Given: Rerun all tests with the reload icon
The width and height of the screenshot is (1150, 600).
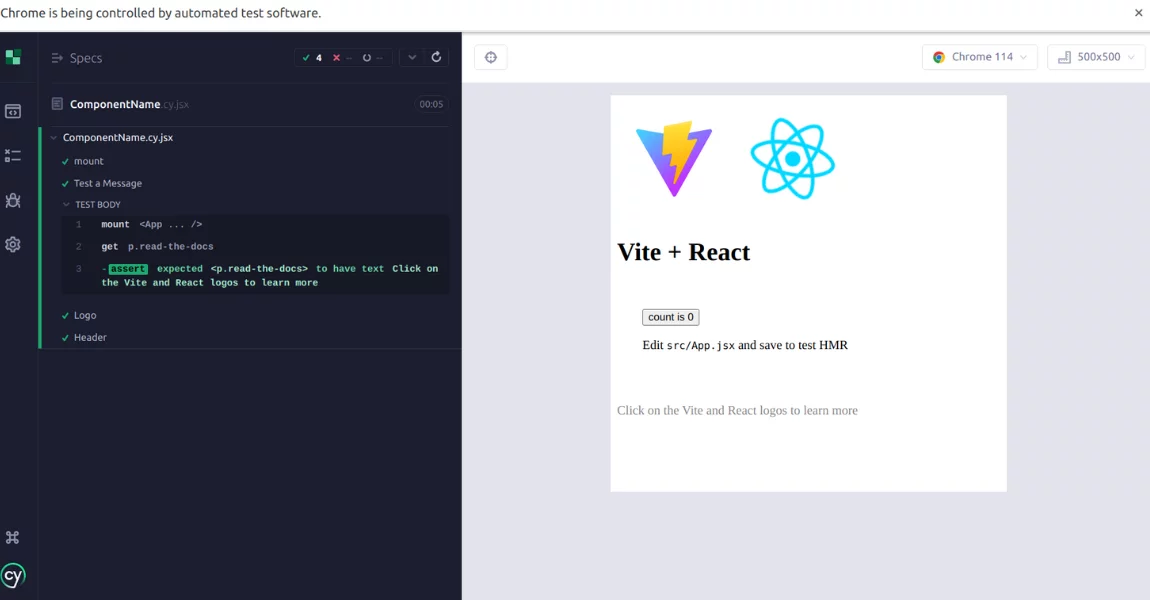Looking at the screenshot, I should 436,57.
